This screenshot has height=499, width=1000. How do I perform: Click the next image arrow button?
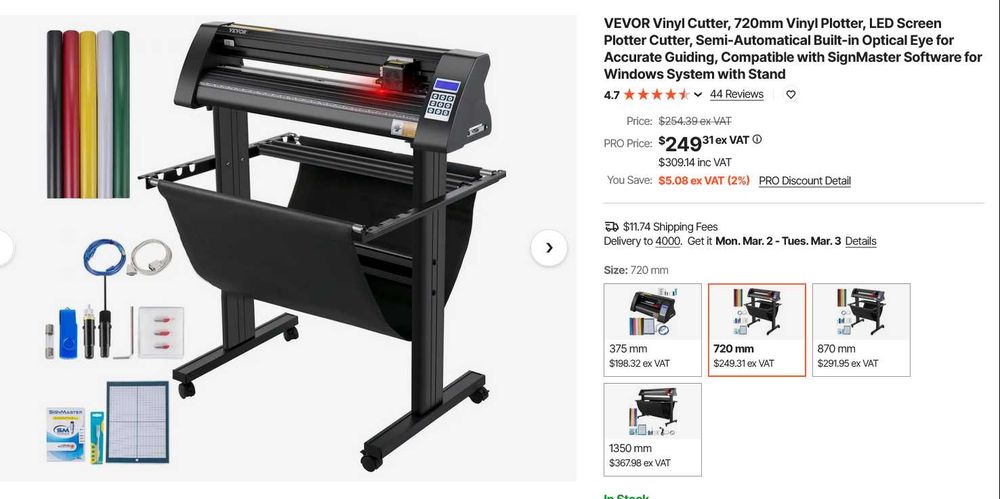[x=549, y=248]
